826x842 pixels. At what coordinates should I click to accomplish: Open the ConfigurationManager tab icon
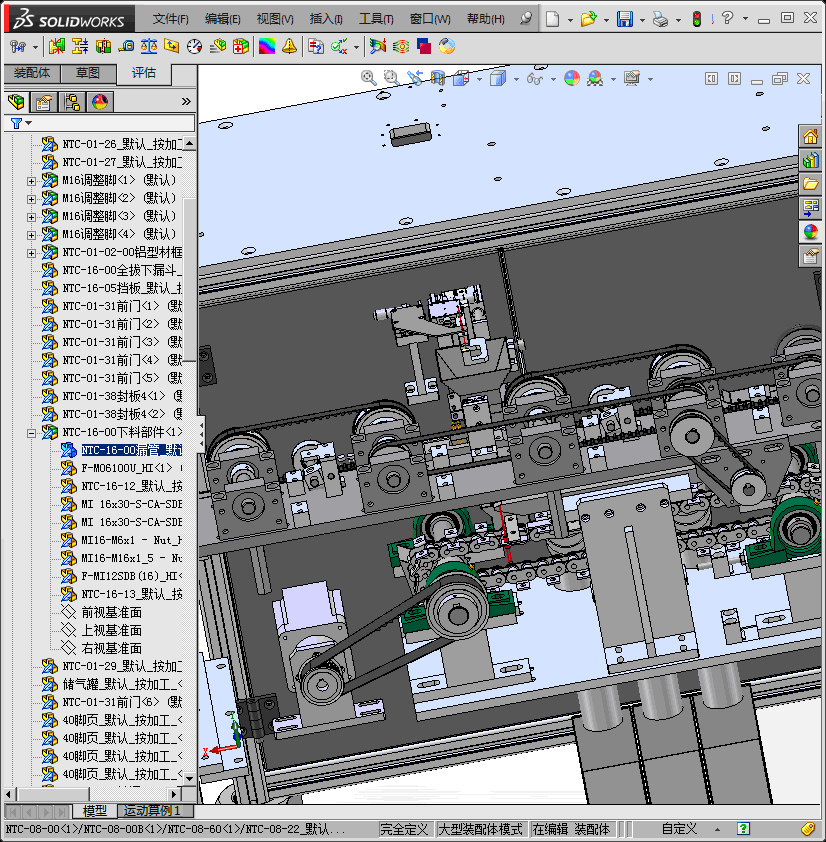(72, 101)
